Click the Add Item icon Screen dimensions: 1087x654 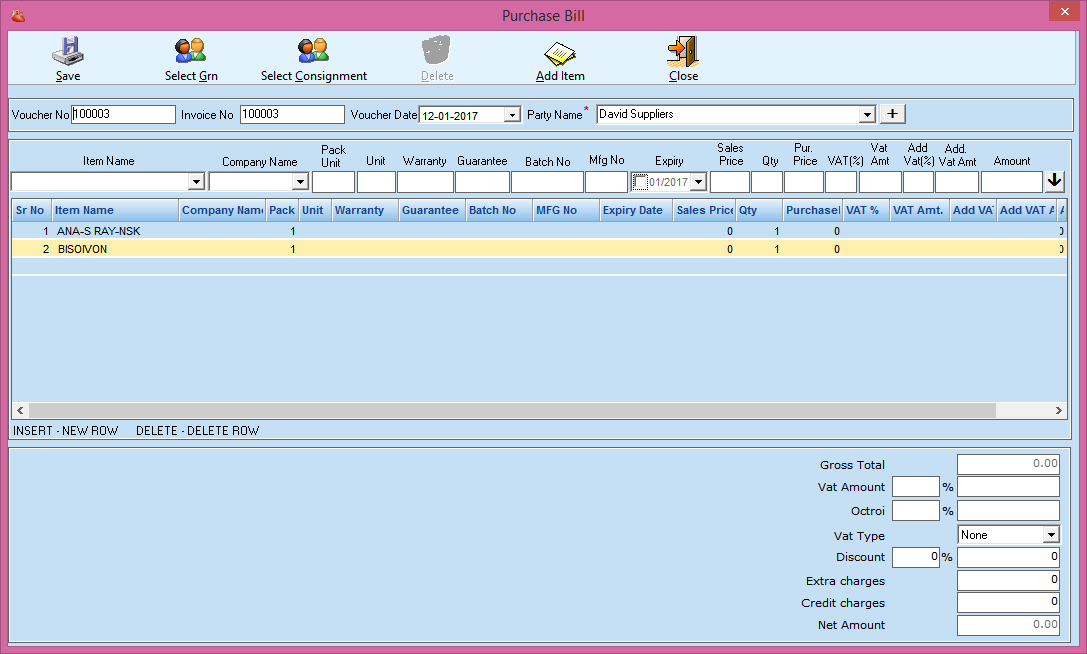[x=560, y=51]
